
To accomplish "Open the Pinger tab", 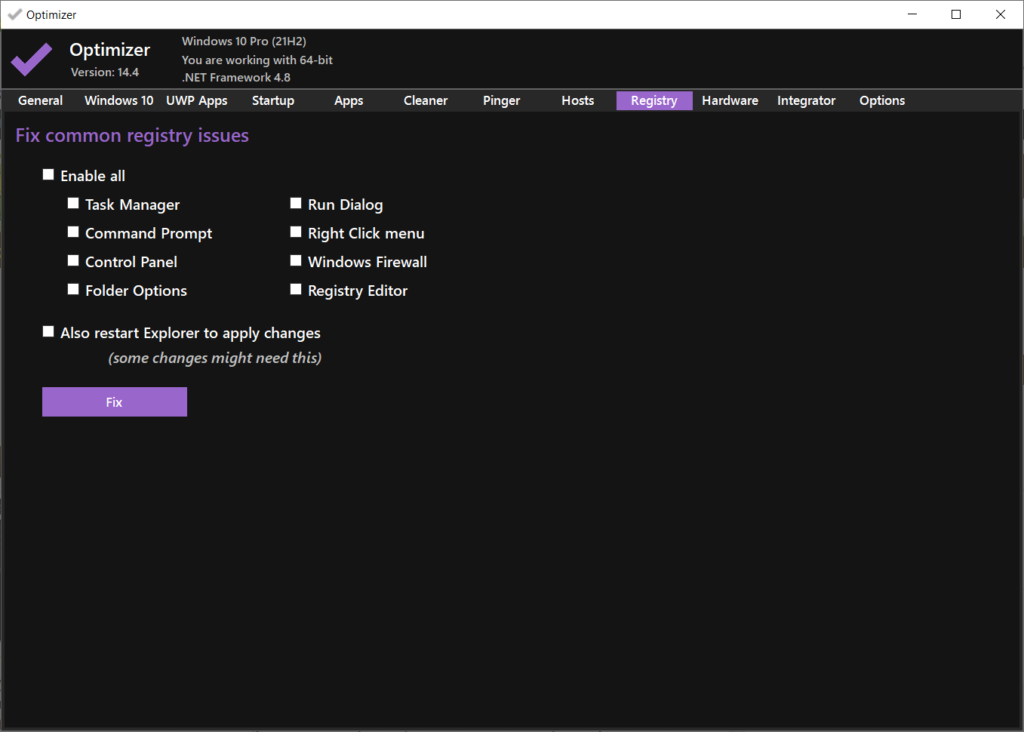I will 502,101.
